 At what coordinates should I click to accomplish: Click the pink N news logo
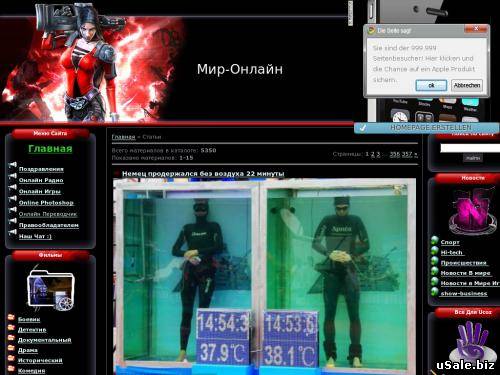click(x=473, y=211)
